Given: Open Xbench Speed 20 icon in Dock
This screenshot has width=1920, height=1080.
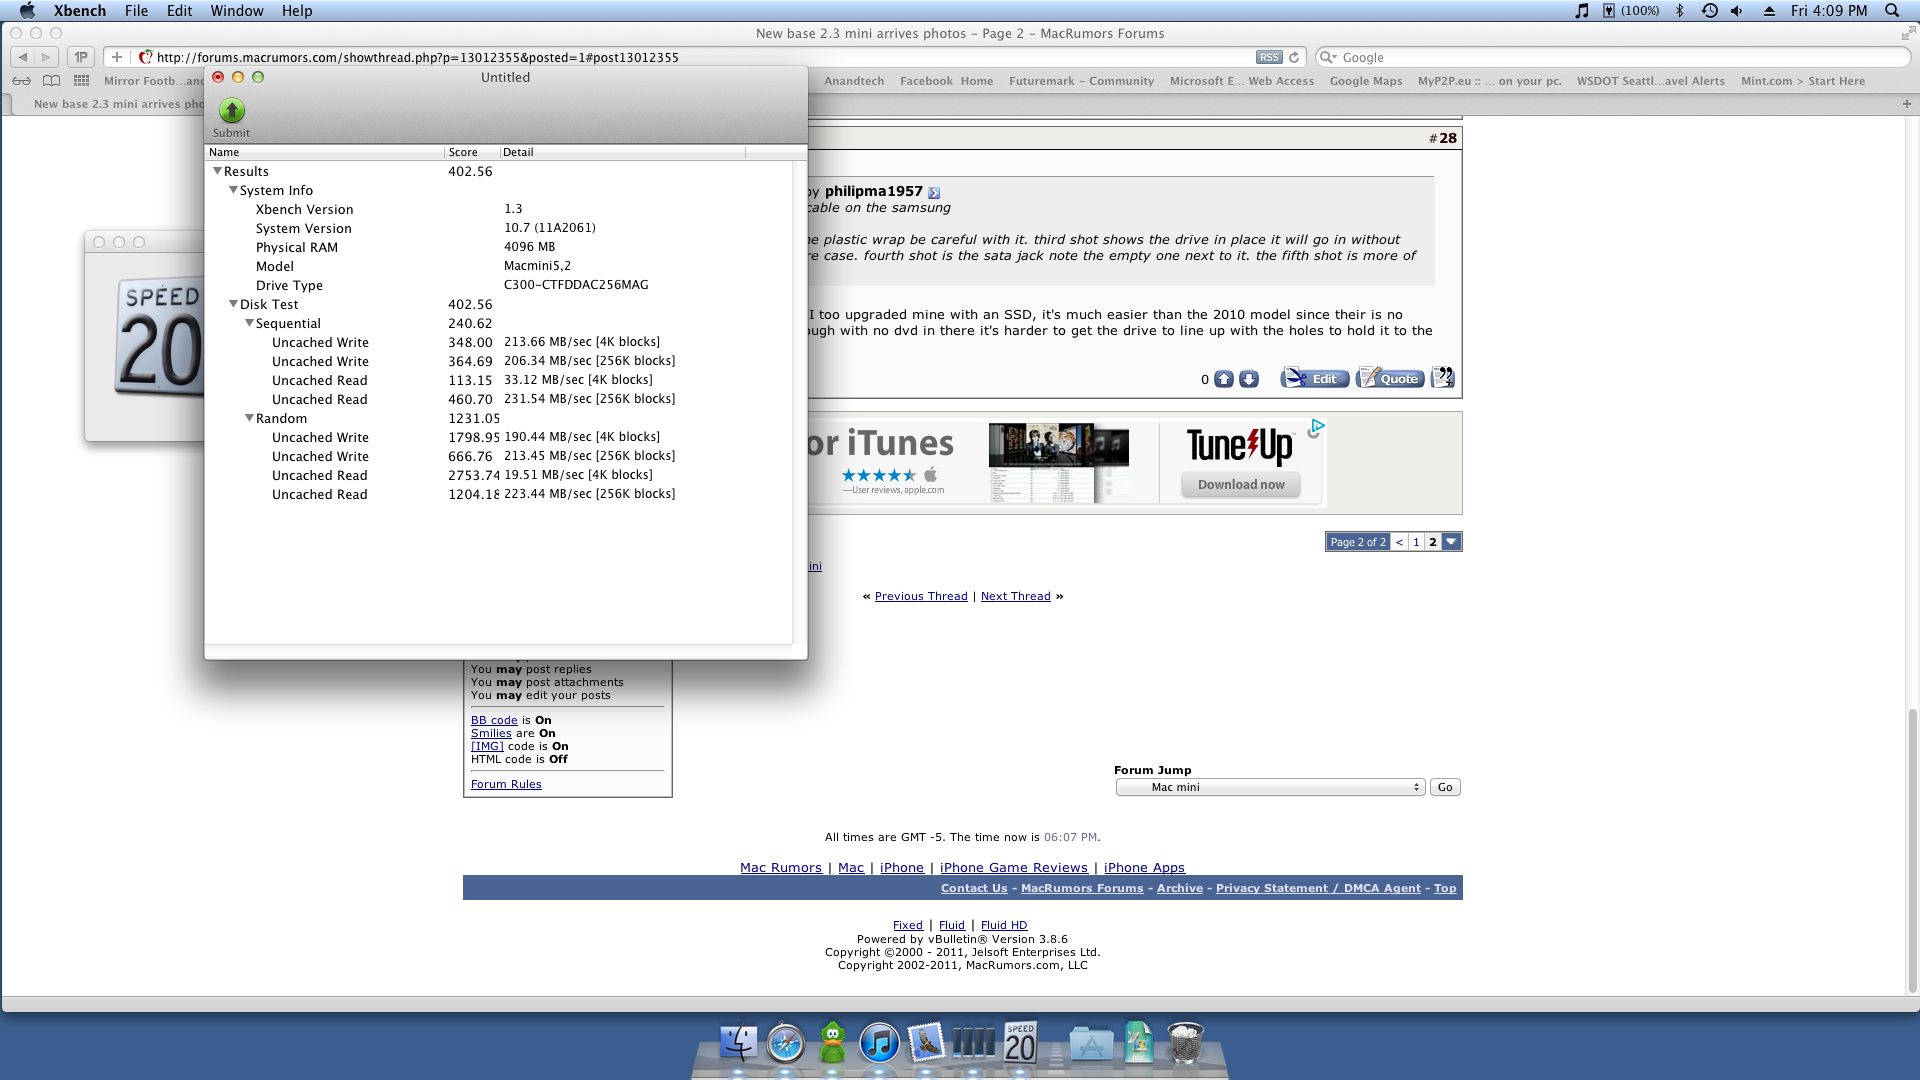Looking at the screenshot, I should click(x=1020, y=1043).
